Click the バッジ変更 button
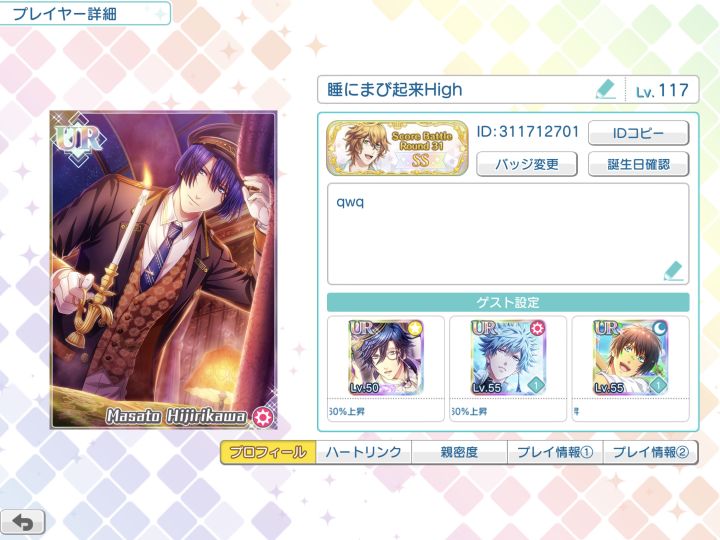The image size is (720, 540). pyautogui.click(x=527, y=164)
